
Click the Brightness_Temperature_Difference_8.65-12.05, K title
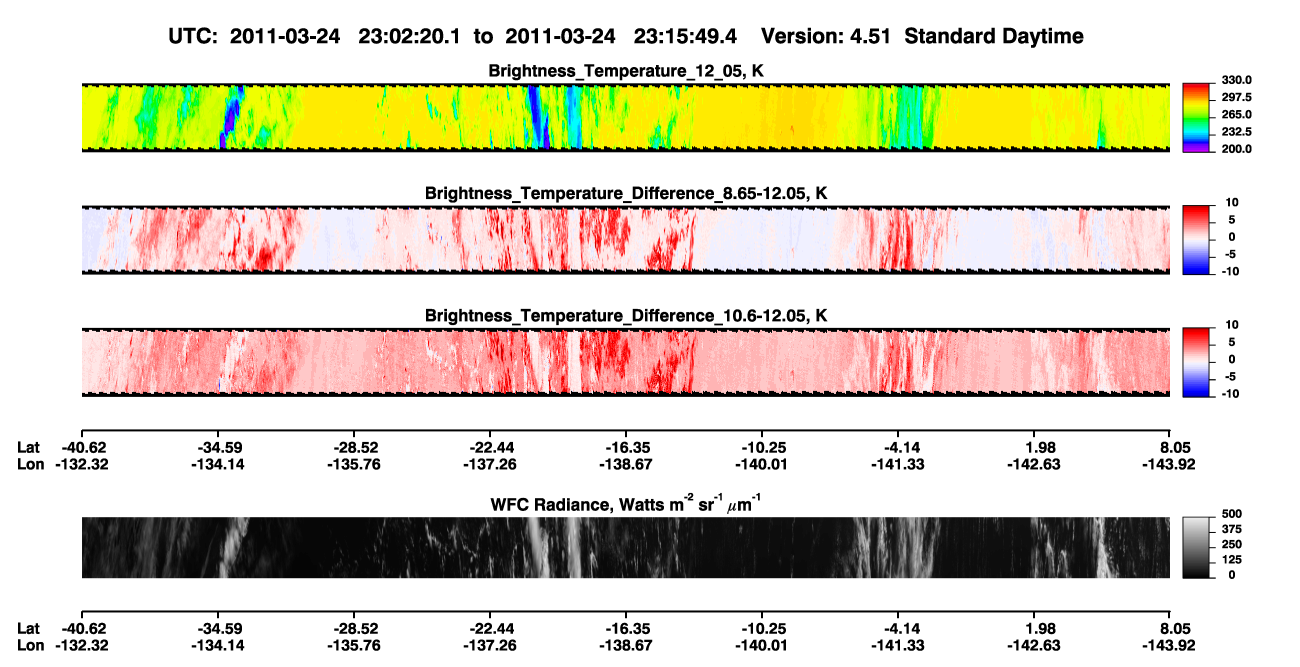click(x=626, y=193)
